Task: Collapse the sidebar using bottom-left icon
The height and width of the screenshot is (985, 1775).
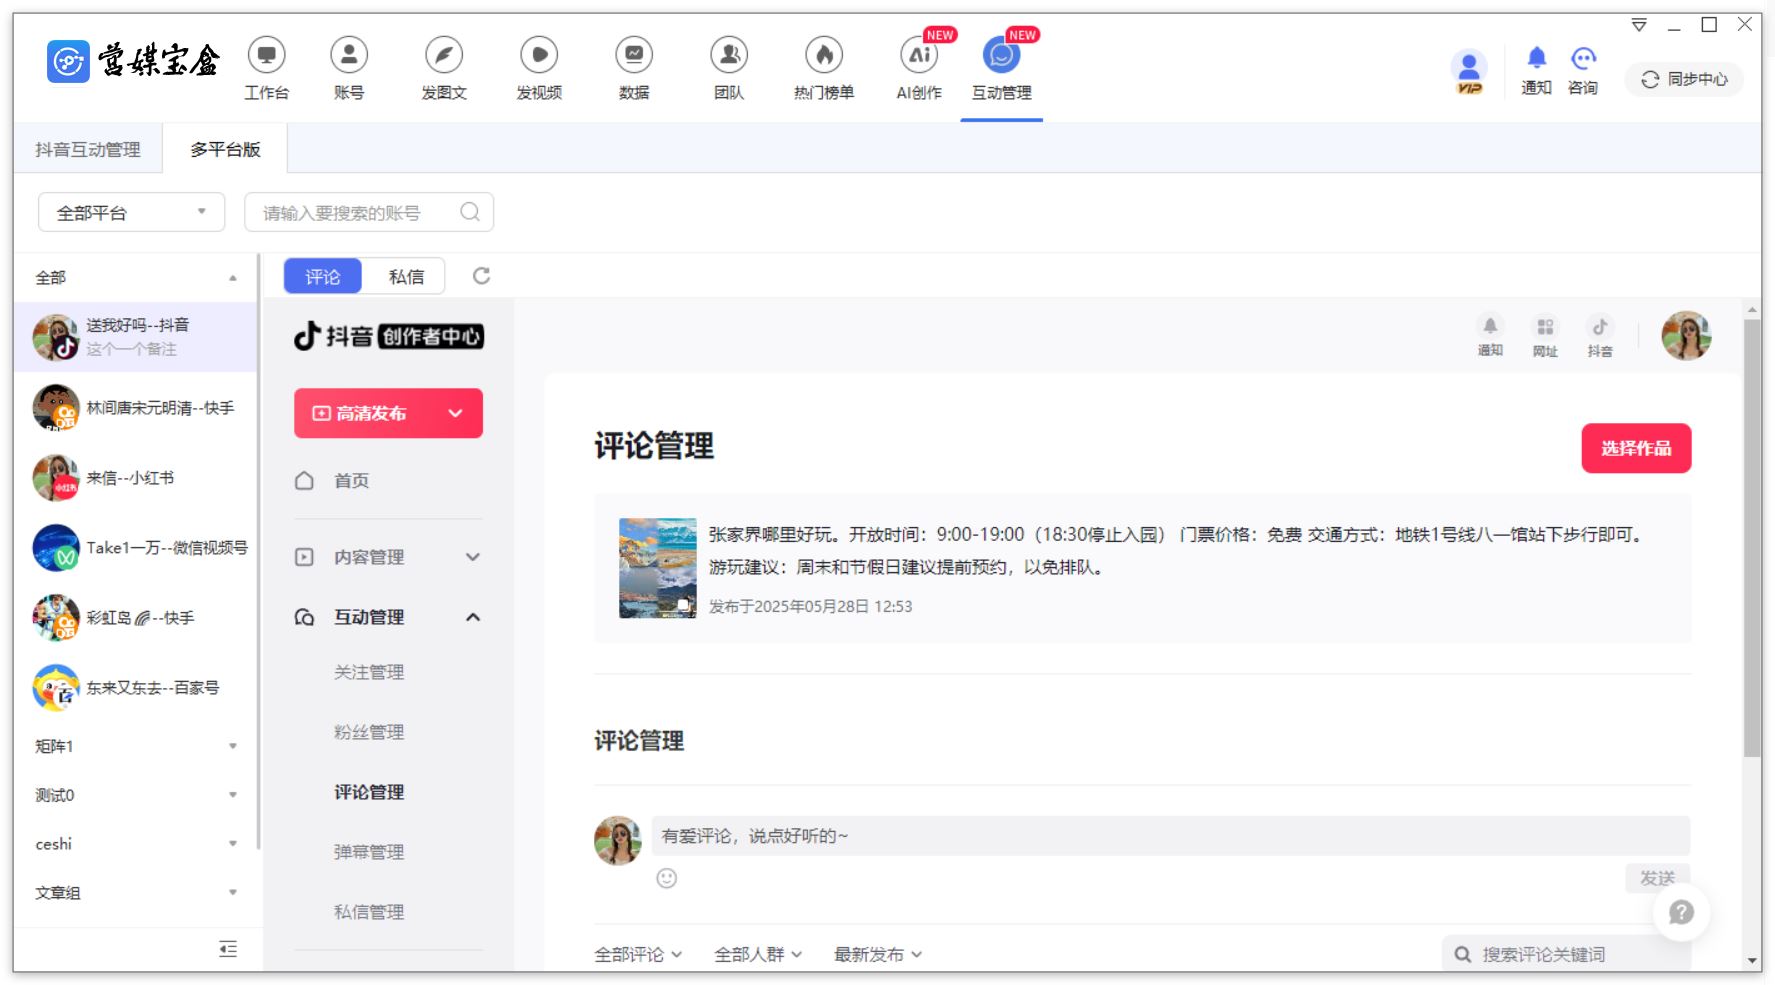Action: [x=228, y=949]
